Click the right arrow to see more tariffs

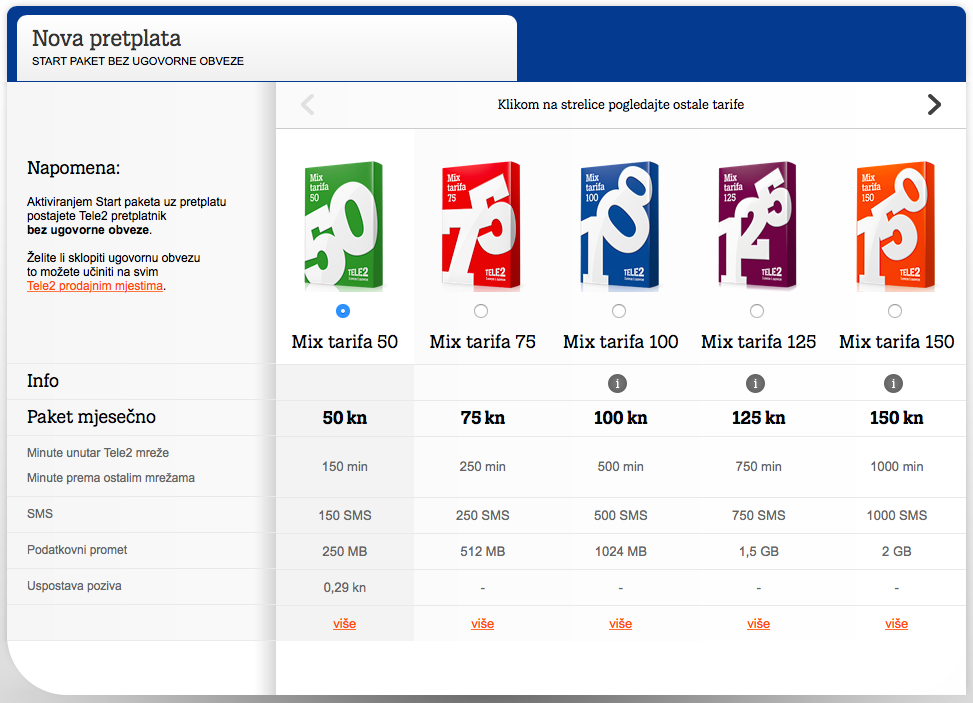(934, 104)
